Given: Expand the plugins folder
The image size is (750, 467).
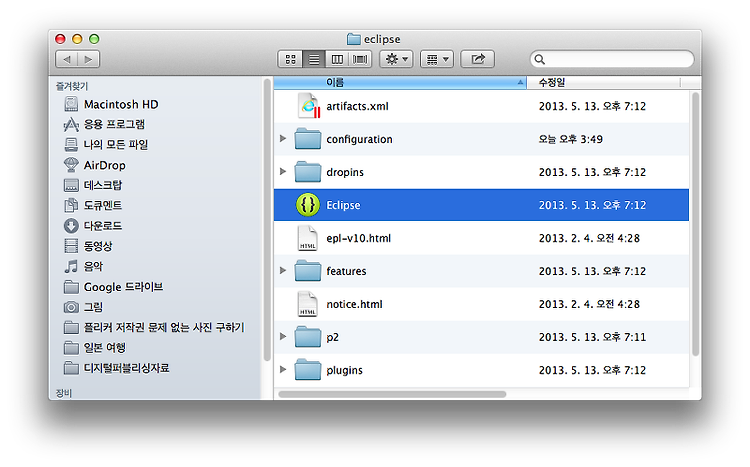Looking at the screenshot, I should 283,369.
